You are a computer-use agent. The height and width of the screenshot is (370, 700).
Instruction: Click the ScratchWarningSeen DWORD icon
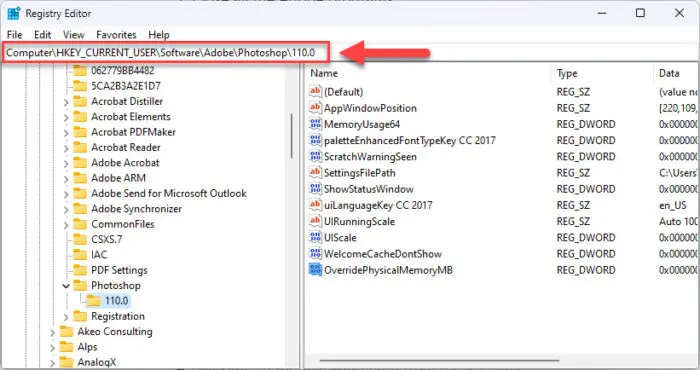tap(315, 156)
